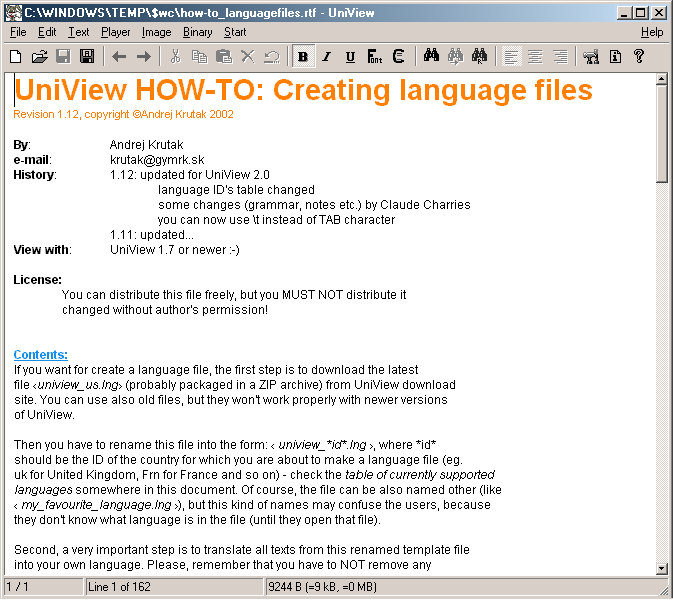673x600 pixels.
Task: Click the Undo curved arrow icon
Action: [x=272, y=56]
